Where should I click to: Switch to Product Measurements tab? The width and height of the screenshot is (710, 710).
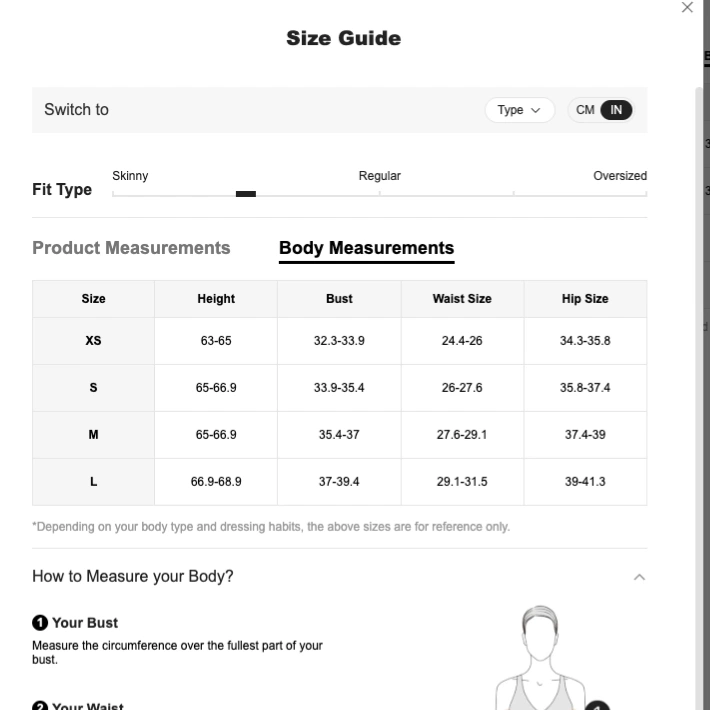pos(131,248)
